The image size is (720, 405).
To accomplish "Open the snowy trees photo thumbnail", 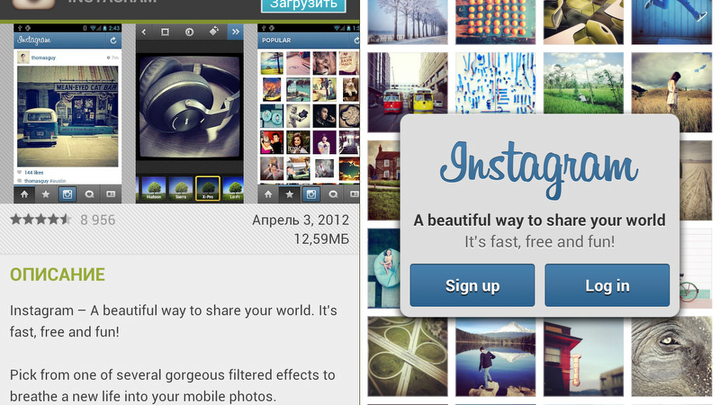I will [x=407, y=22].
